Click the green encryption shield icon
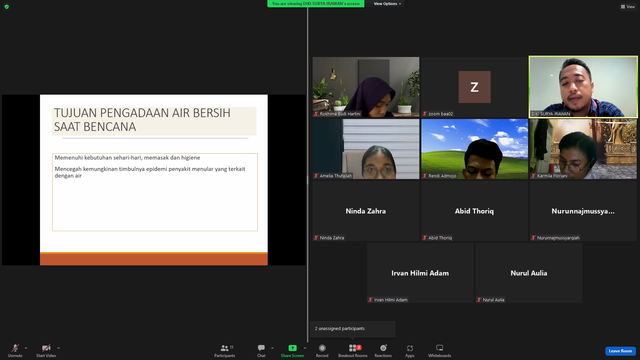Screen dimensions: 640x360 point(7,7)
